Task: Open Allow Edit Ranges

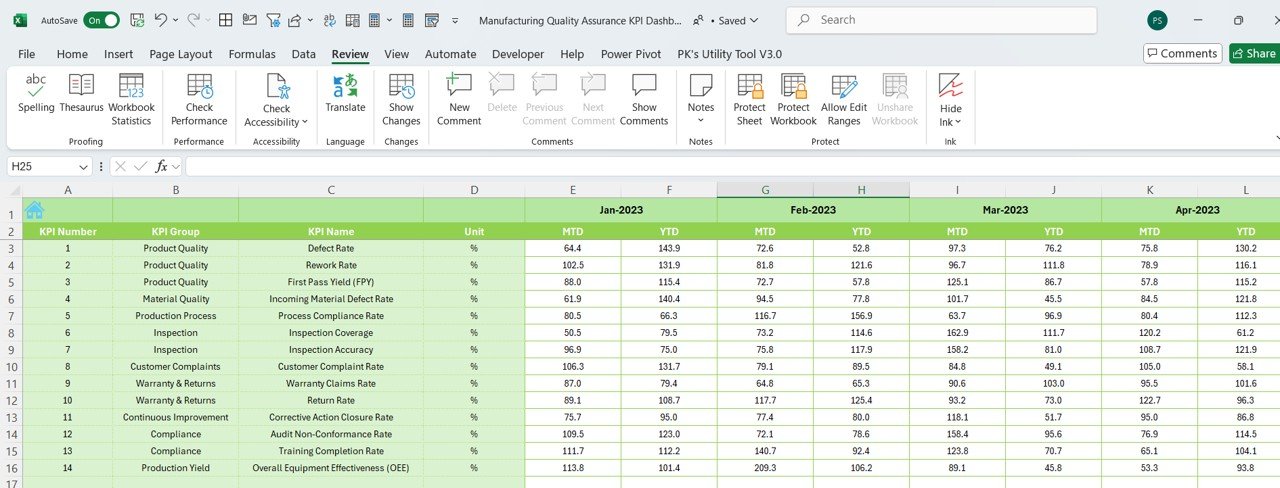Action: (844, 100)
